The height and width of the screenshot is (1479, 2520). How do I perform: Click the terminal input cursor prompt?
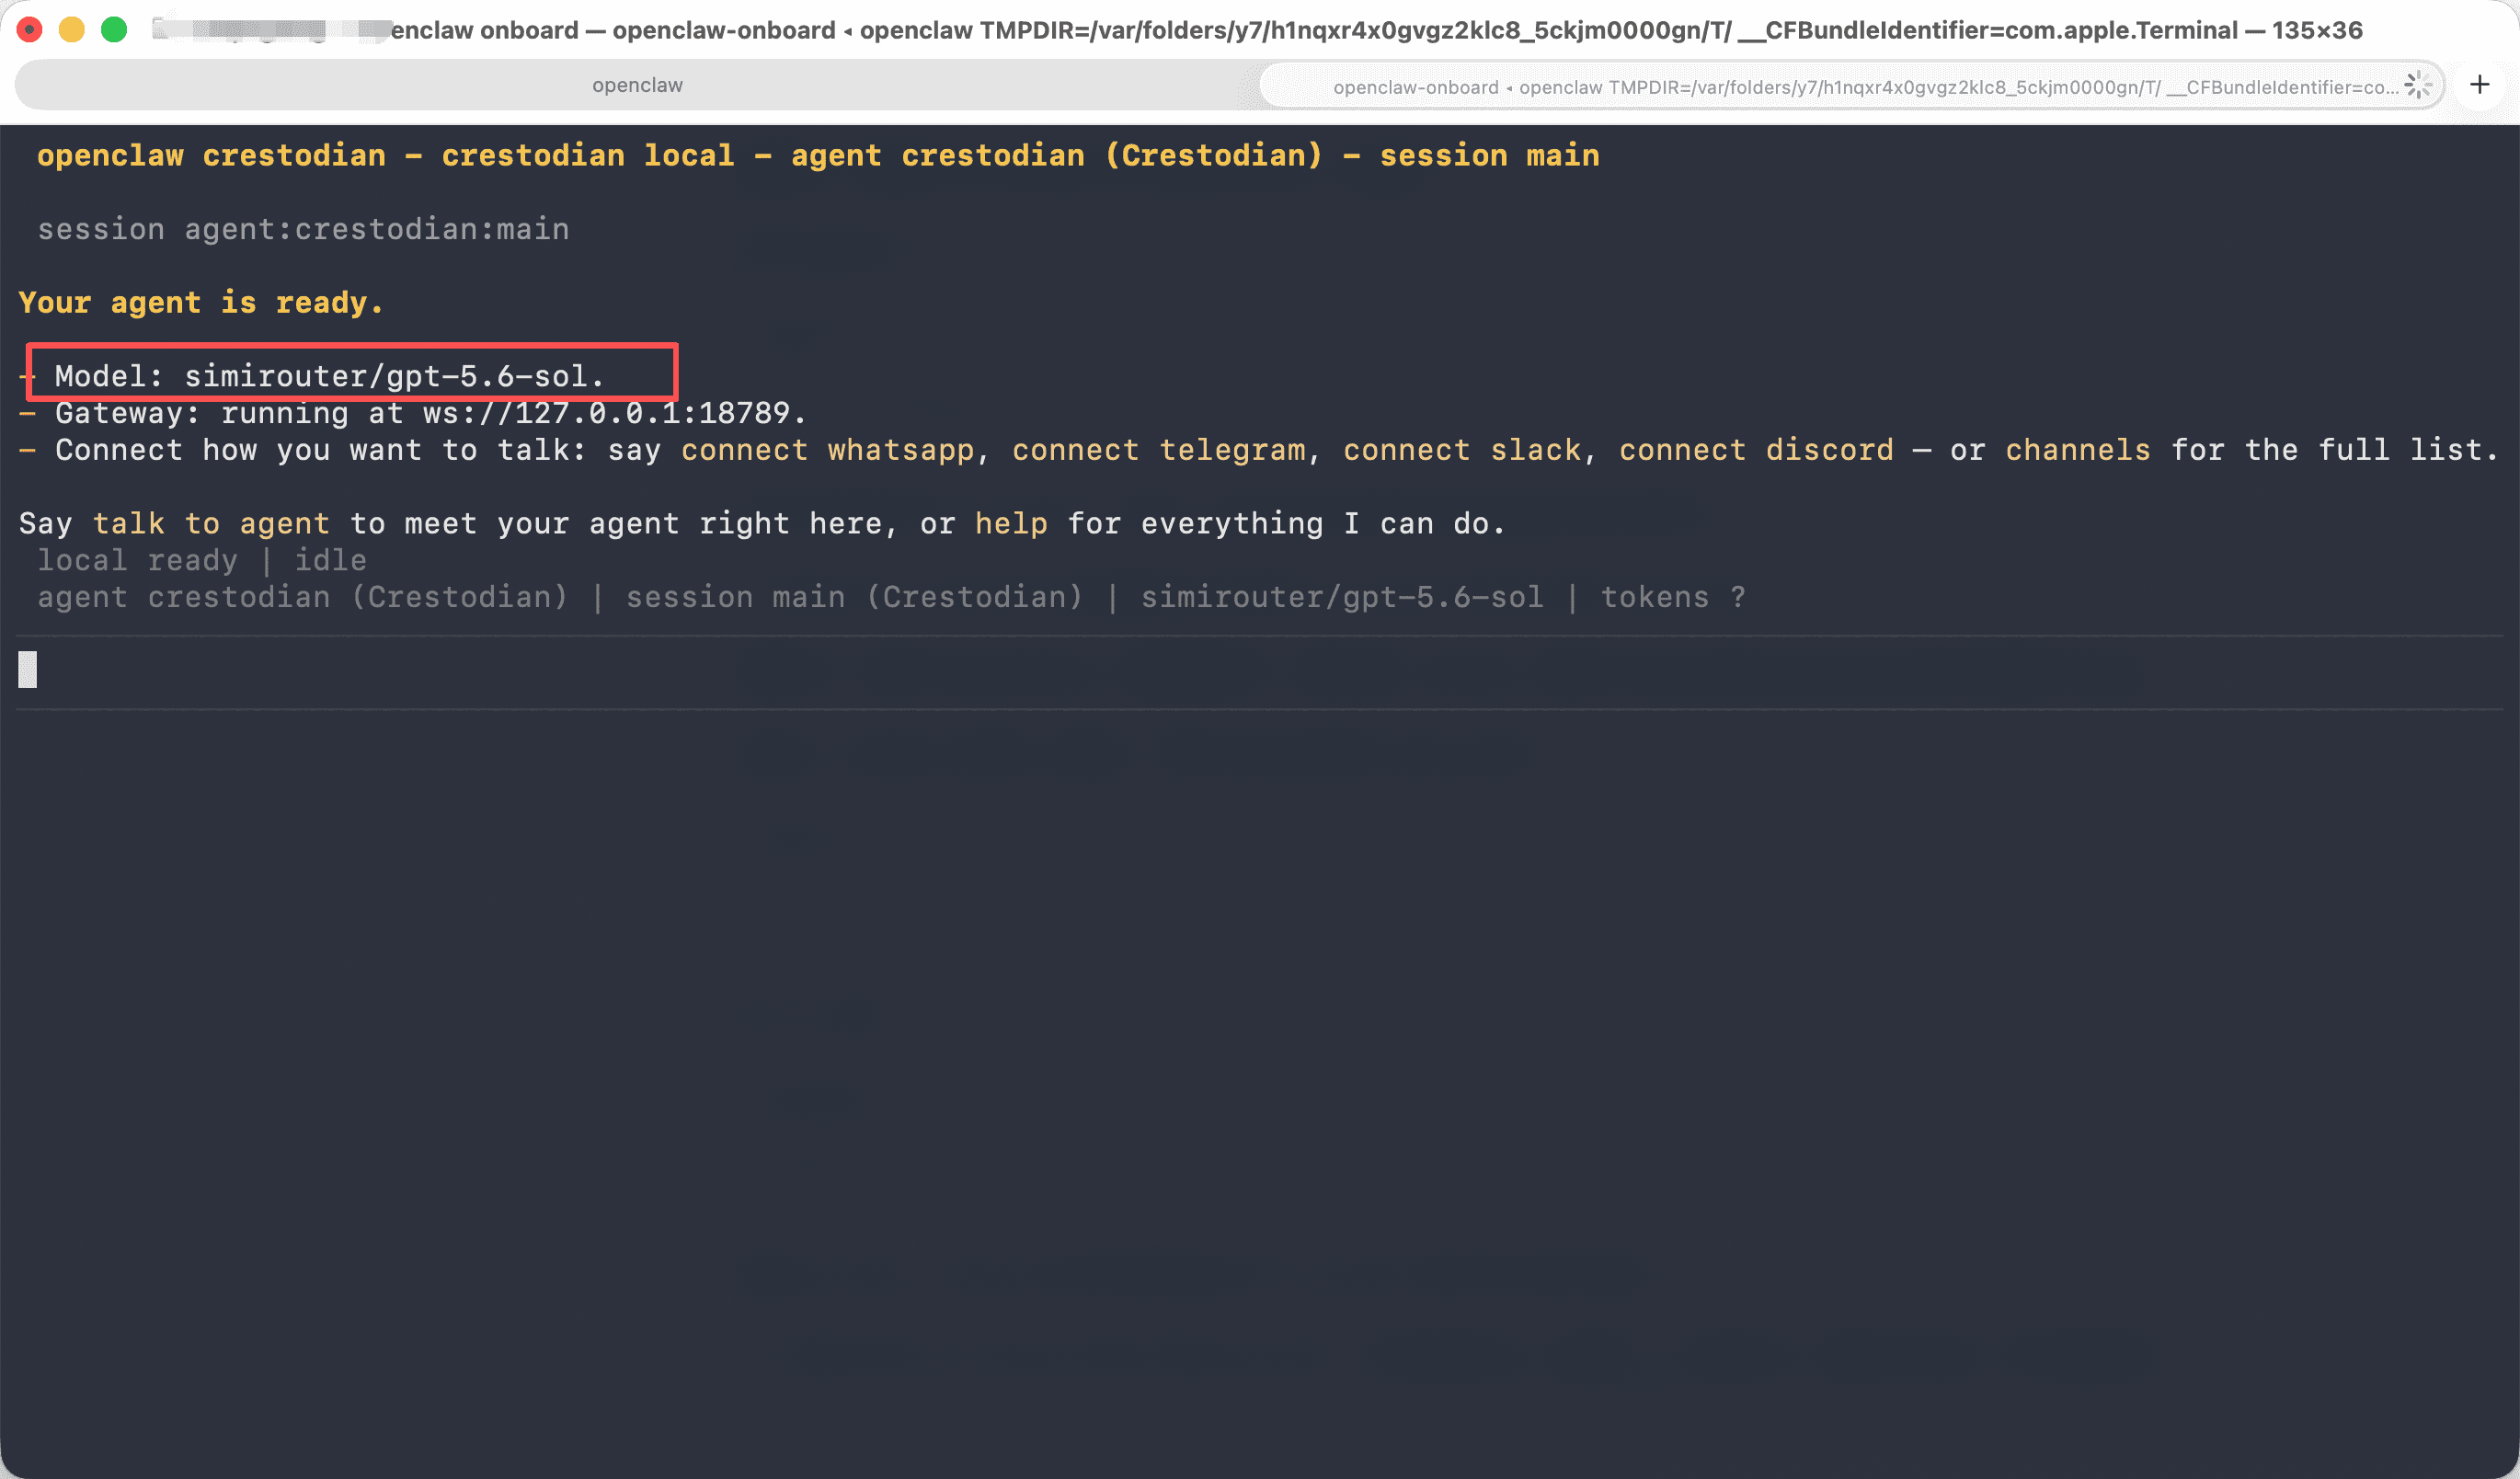click(28, 669)
